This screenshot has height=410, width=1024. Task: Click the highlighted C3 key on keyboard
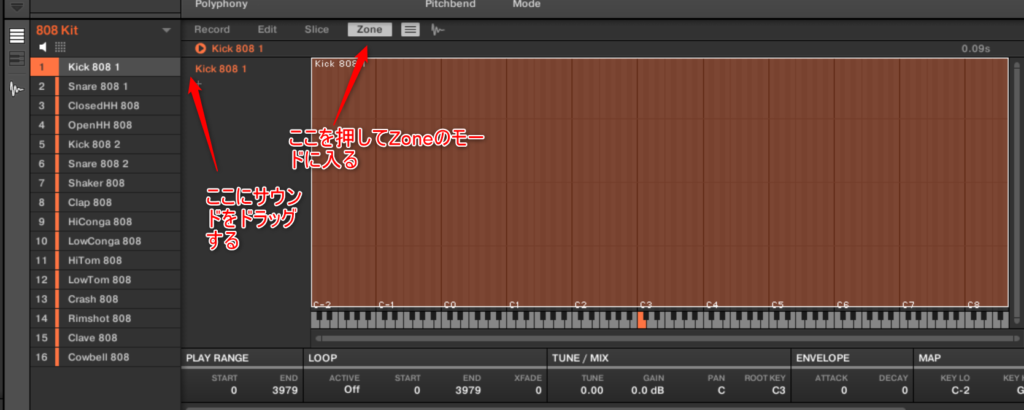tap(641, 320)
